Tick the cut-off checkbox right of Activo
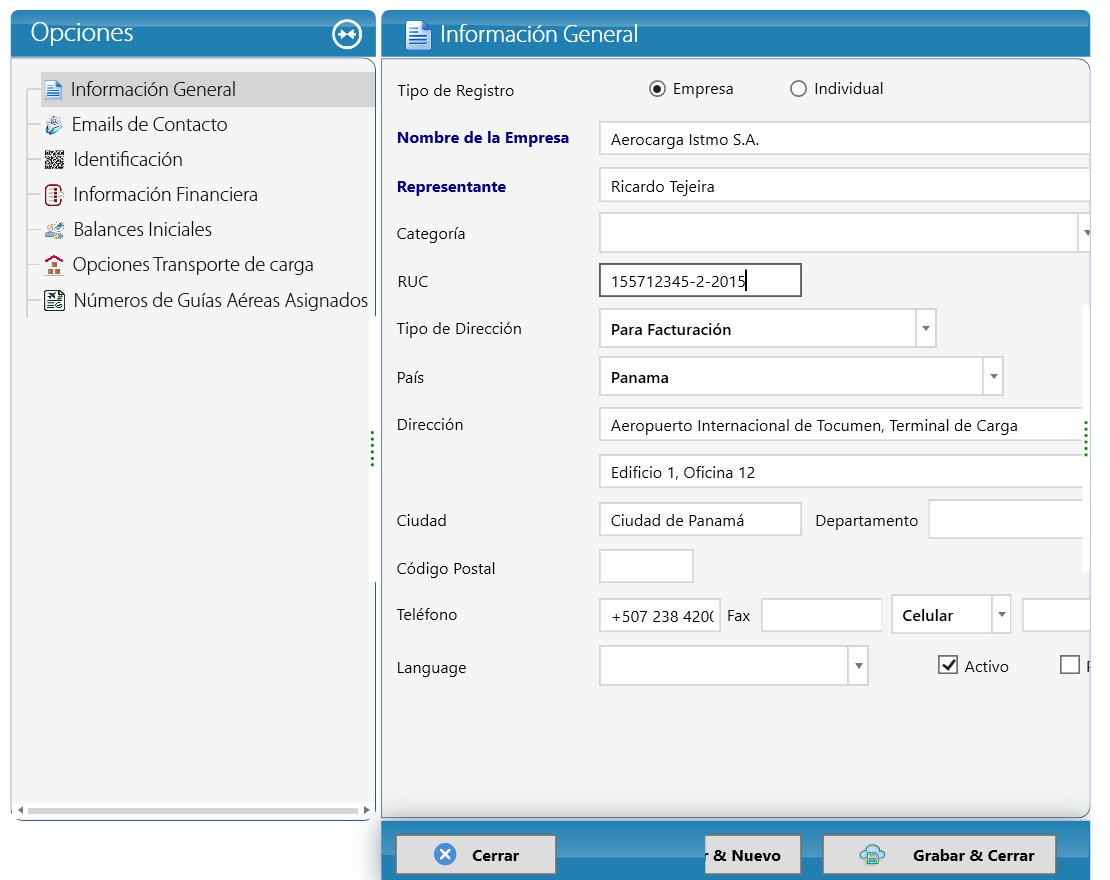1110x880 pixels. (x=1070, y=665)
